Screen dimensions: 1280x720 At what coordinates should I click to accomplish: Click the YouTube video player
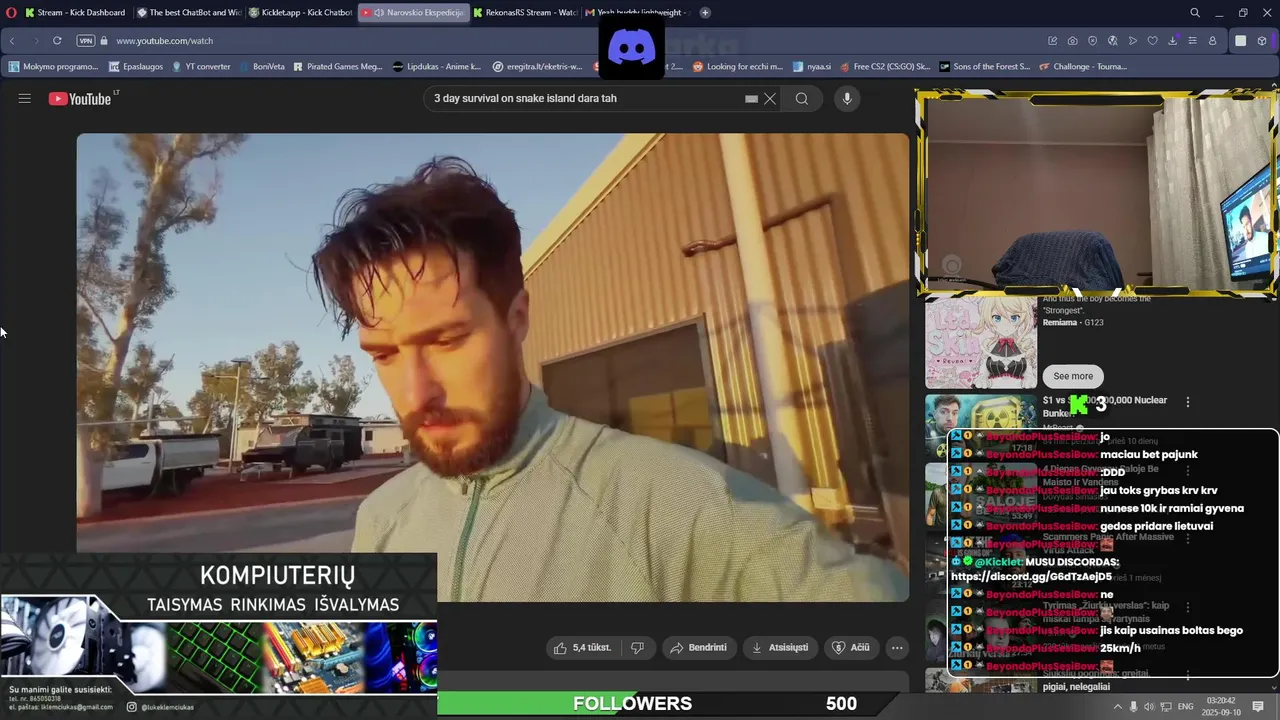pos(493,367)
